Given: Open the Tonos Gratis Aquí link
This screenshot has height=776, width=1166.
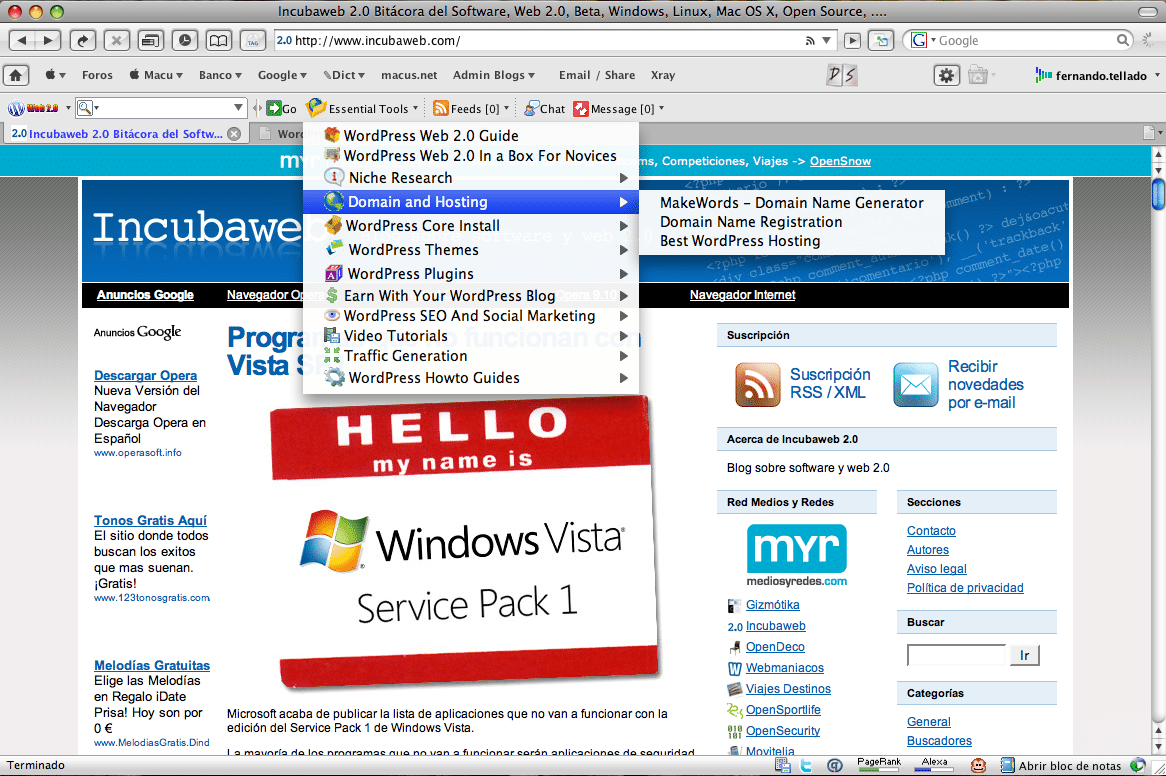Looking at the screenshot, I should coord(150,520).
